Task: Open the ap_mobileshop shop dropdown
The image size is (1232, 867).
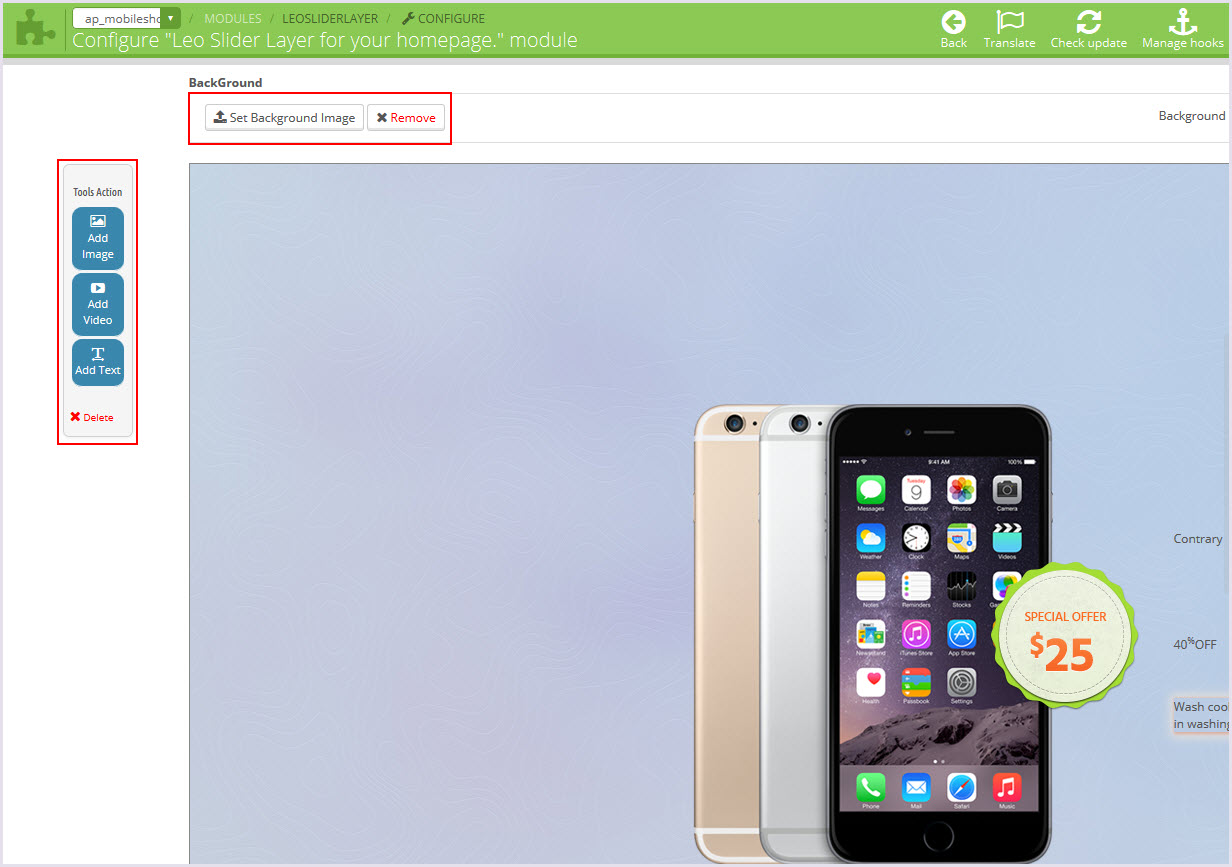Action: point(127,18)
